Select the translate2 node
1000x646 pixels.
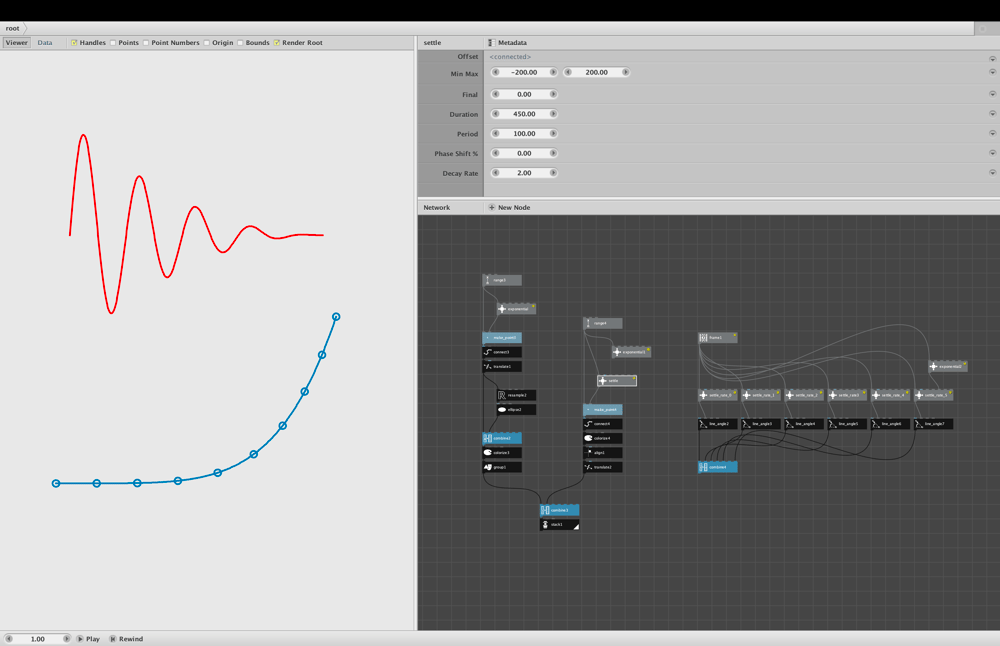(x=603, y=467)
